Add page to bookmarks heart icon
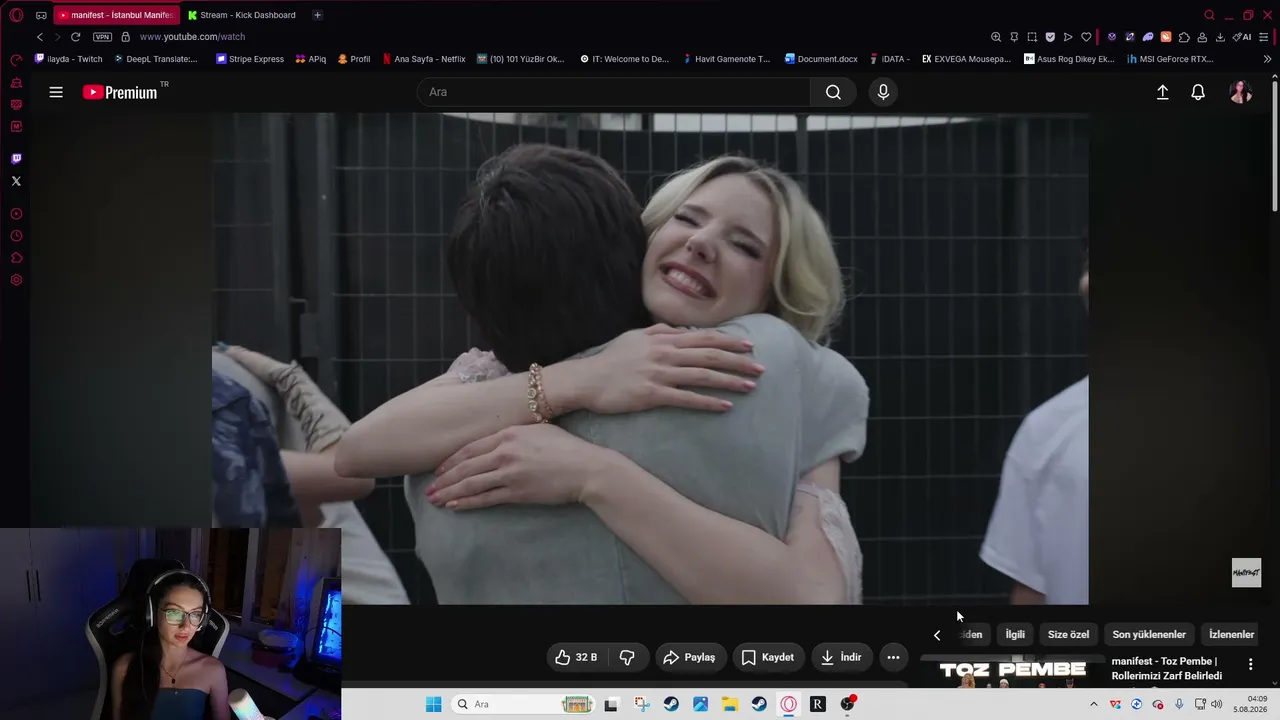Screen dimensions: 1280x720 pos(1086,37)
